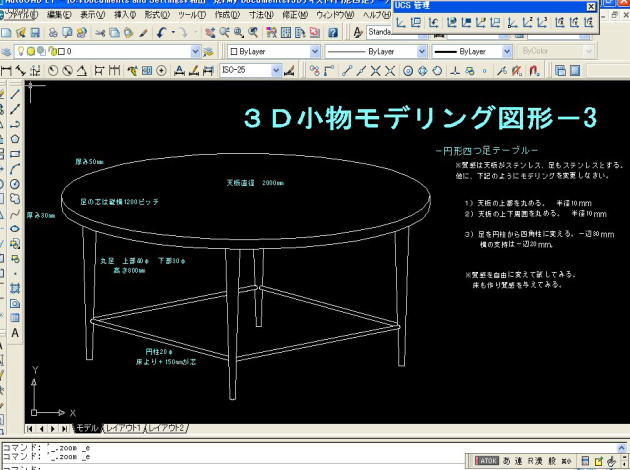Click the Snap to Endpoint icon
Image resolution: width=630 pixels, height=470 pixels.
tap(346, 71)
